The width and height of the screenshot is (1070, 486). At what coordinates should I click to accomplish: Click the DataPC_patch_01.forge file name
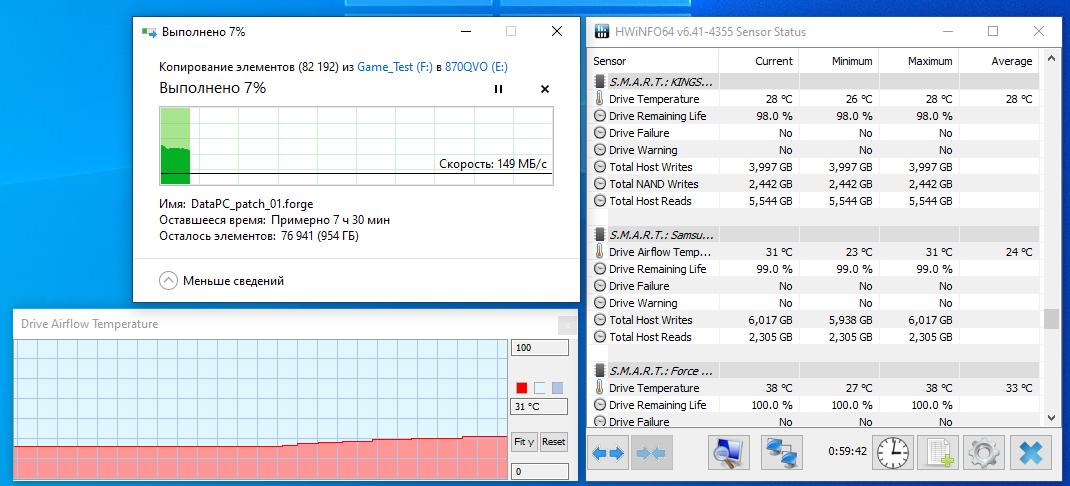tap(252, 204)
